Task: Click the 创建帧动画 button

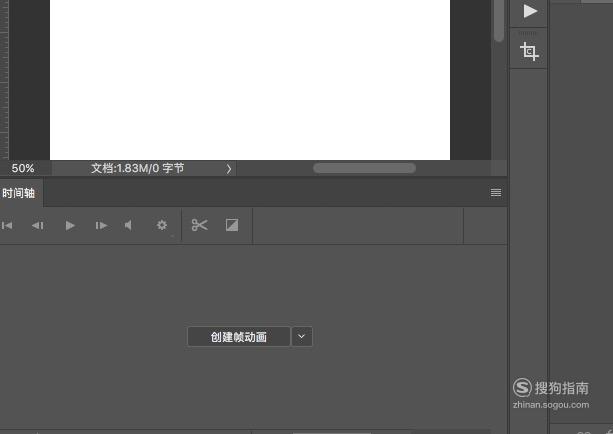Action: (239, 337)
